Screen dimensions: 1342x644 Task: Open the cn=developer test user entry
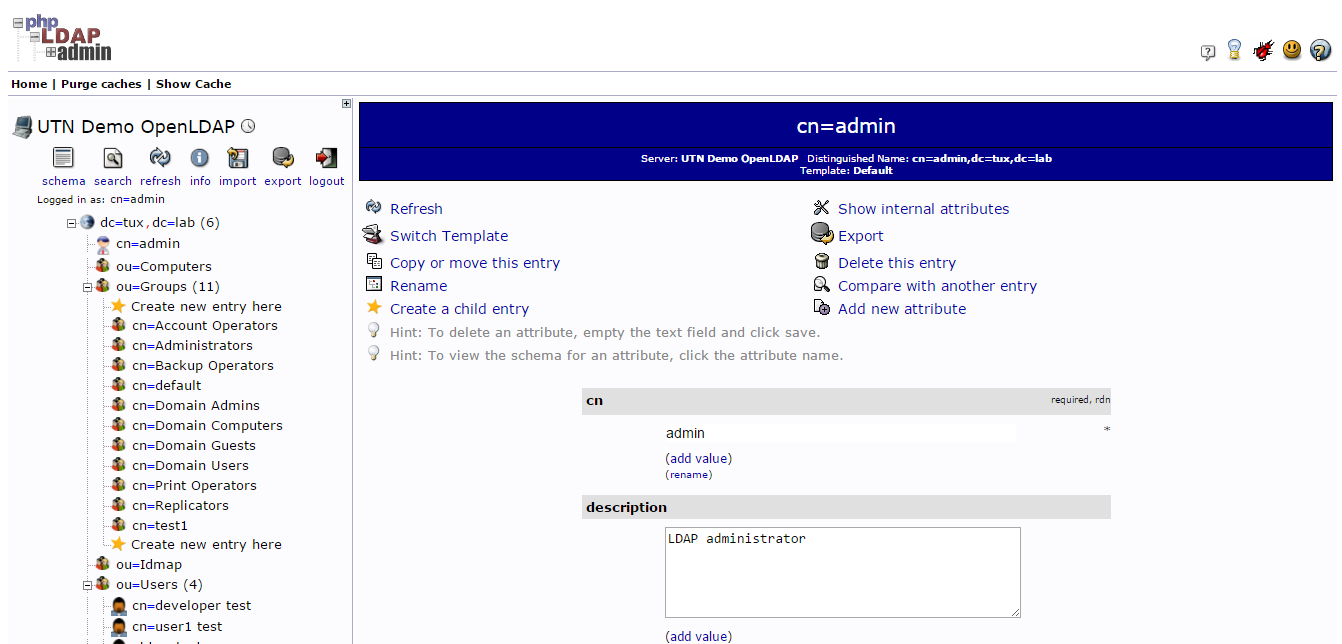coord(192,605)
